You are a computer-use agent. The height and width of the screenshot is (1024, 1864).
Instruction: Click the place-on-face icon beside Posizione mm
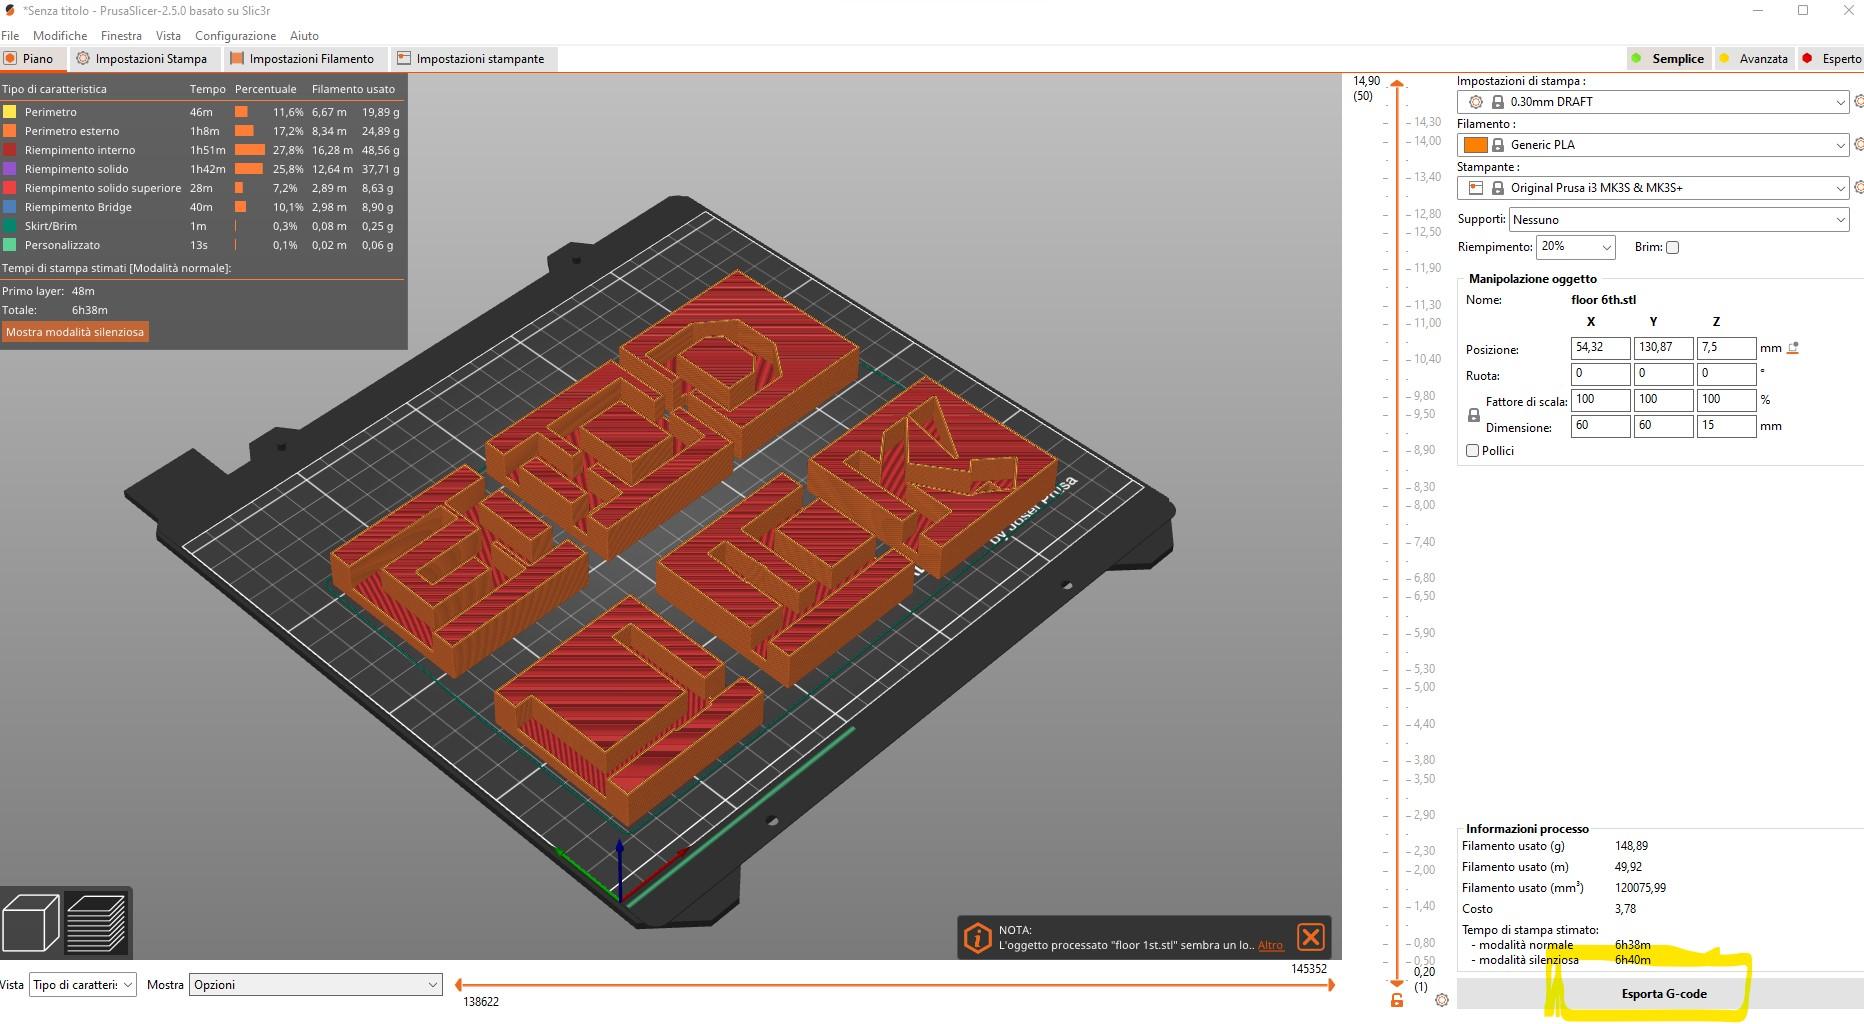point(1792,347)
